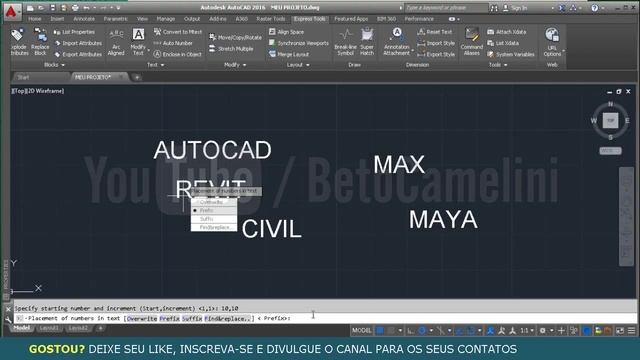The width and height of the screenshot is (640, 360).
Task: Open the Insert ribbon tab
Action: click(x=57, y=19)
